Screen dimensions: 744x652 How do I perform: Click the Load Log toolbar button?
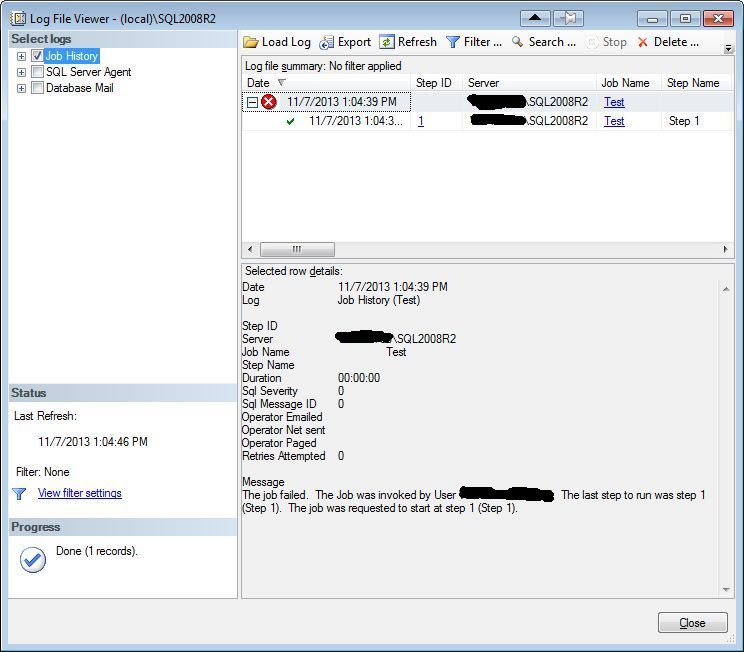click(x=277, y=42)
